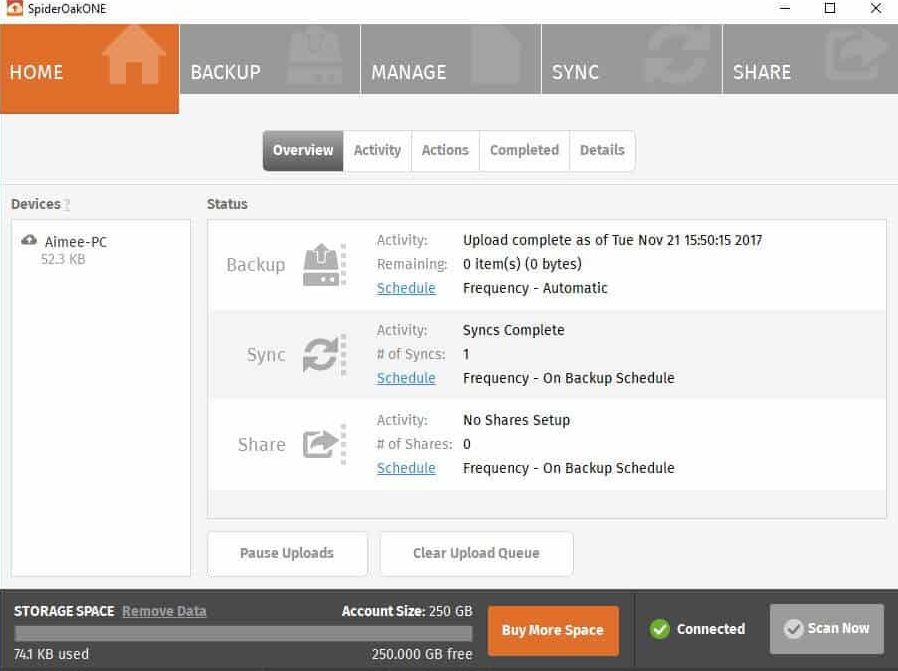This screenshot has height=671, width=898.
Task: Click Clear Upload Queue
Action: 476,553
